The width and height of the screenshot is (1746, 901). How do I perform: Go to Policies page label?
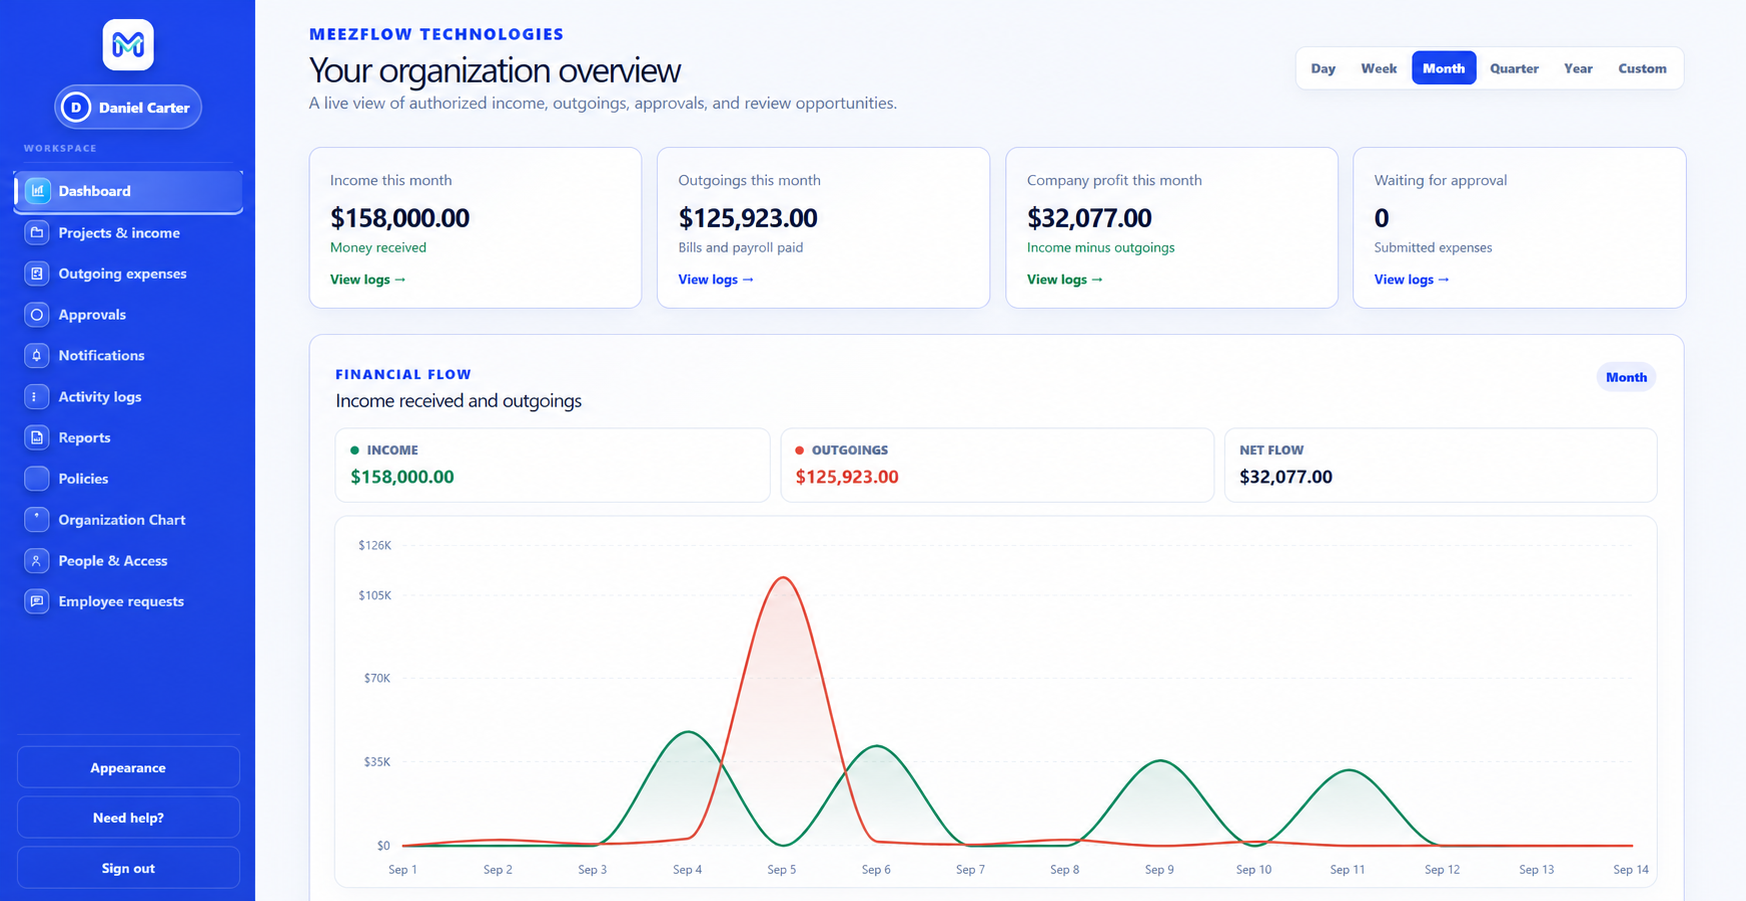tap(83, 478)
